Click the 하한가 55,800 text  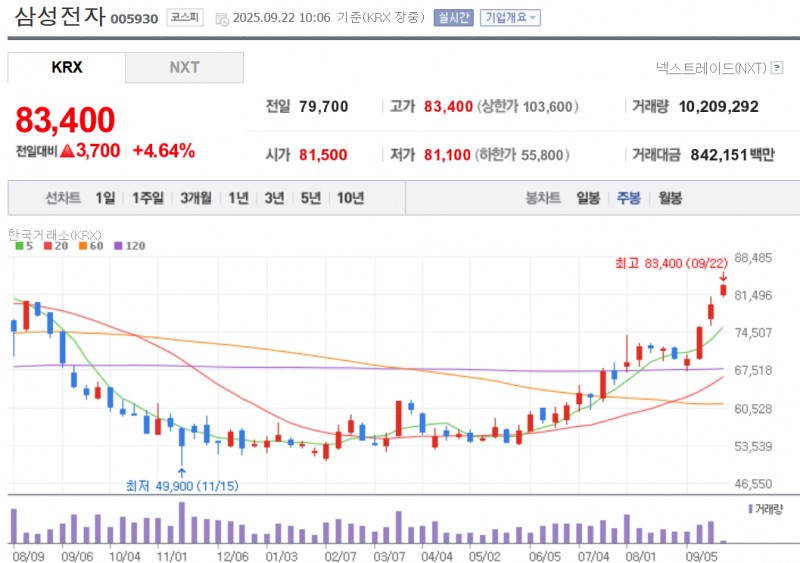coord(522,155)
